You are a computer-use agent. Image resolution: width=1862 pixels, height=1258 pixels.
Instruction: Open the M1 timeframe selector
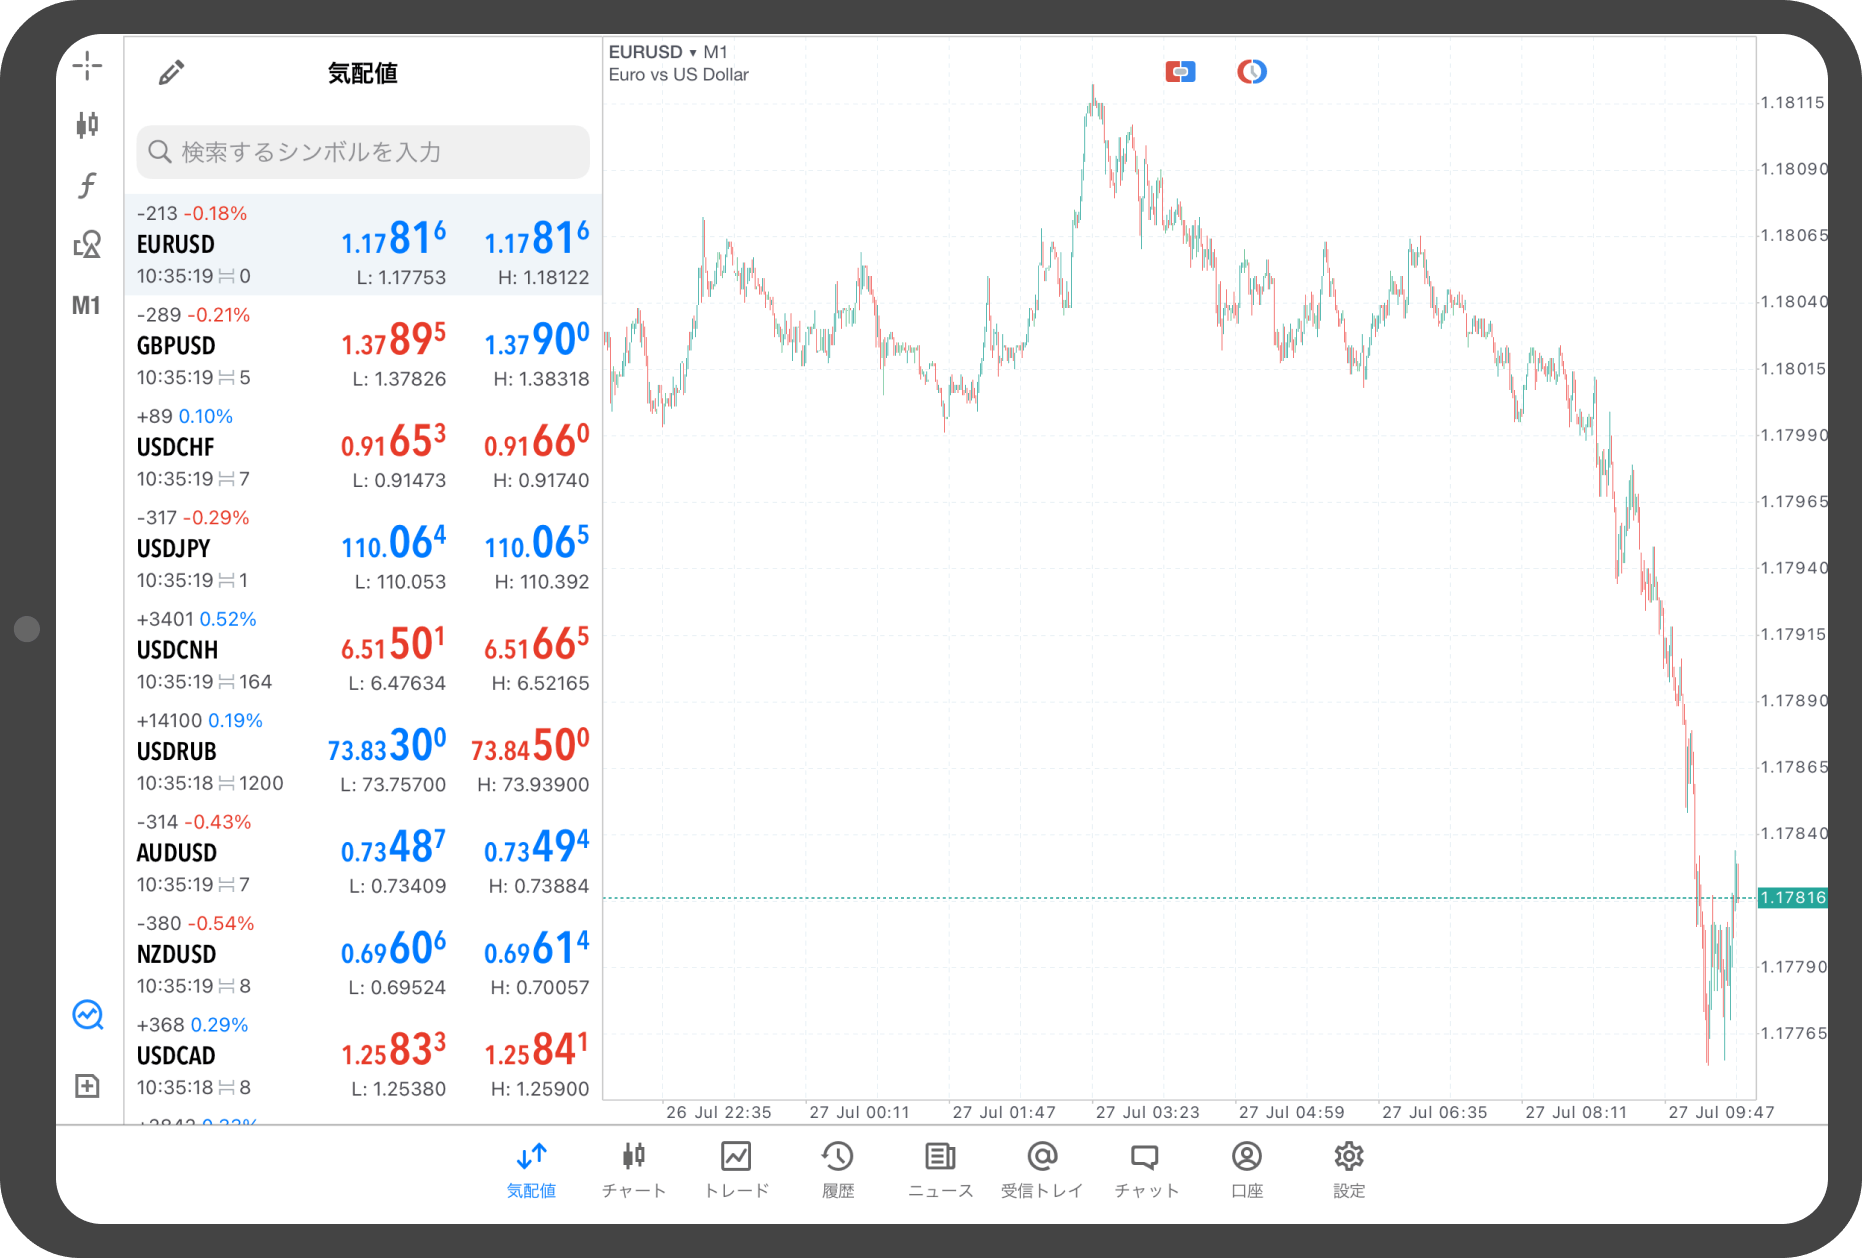[x=87, y=306]
